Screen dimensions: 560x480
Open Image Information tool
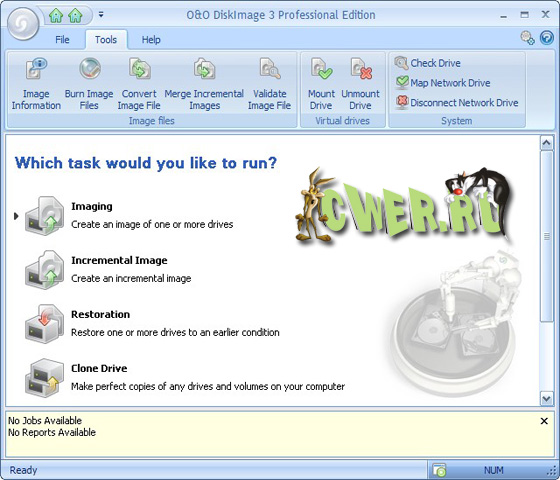coord(36,84)
